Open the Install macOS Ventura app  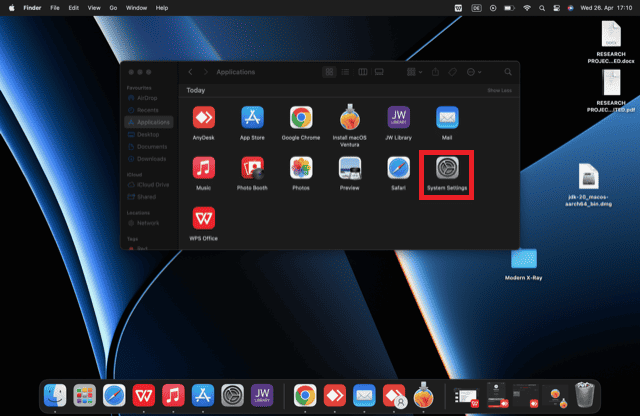[x=350, y=119]
